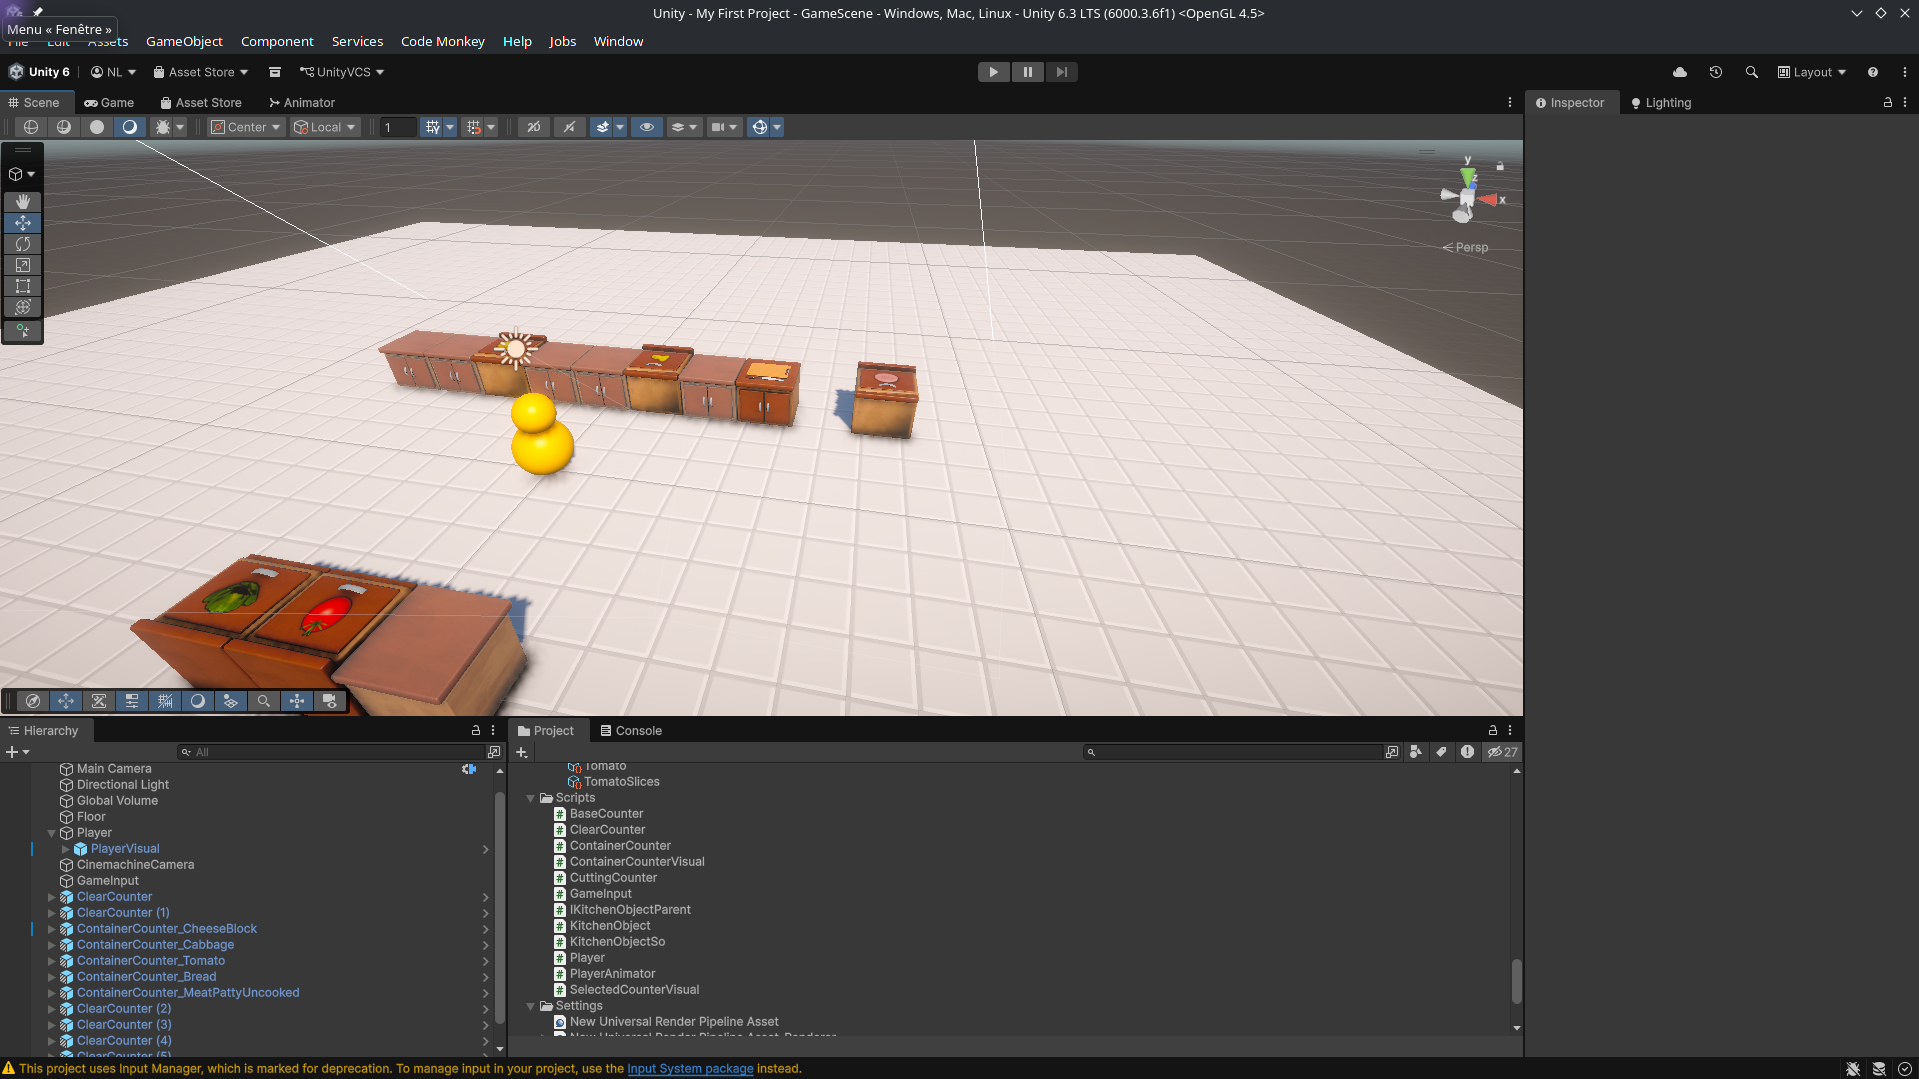
Task: Select the Scale tool
Action: tap(22, 265)
